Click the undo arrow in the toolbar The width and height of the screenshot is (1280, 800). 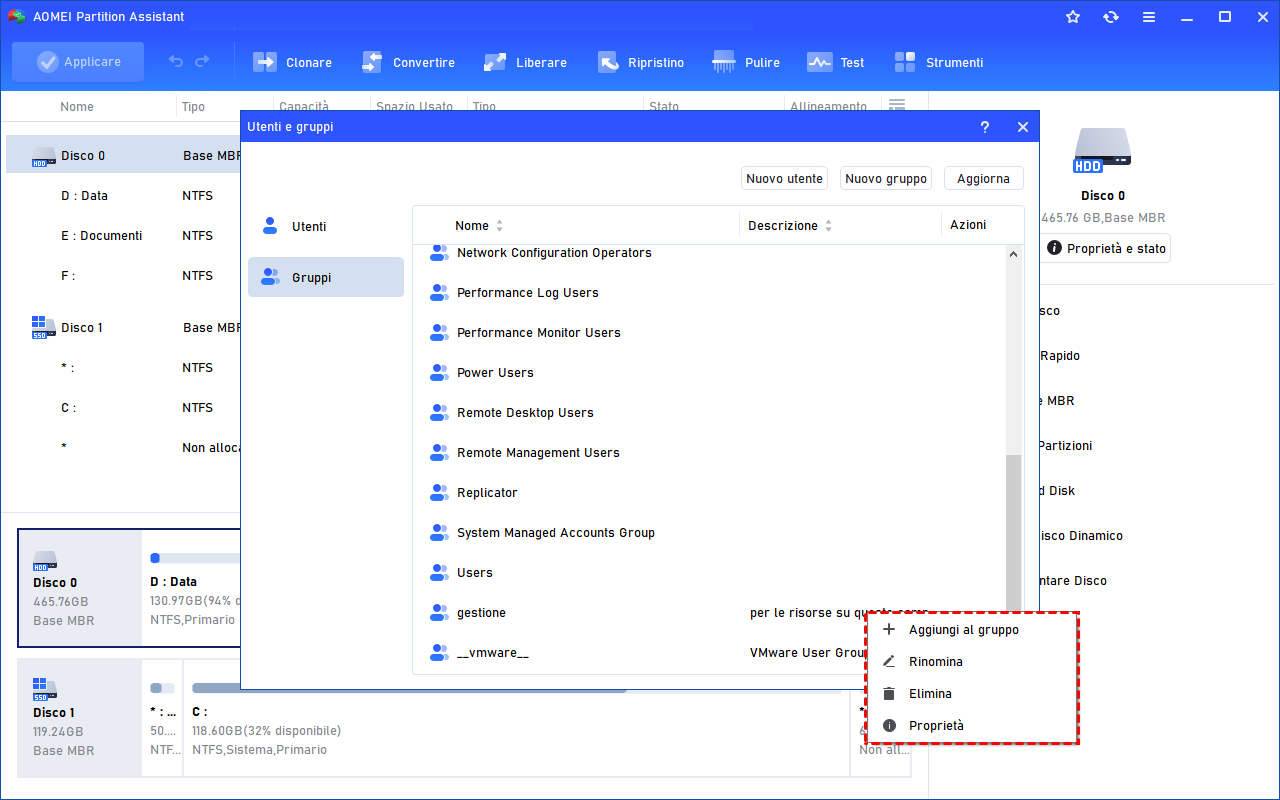coord(176,62)
